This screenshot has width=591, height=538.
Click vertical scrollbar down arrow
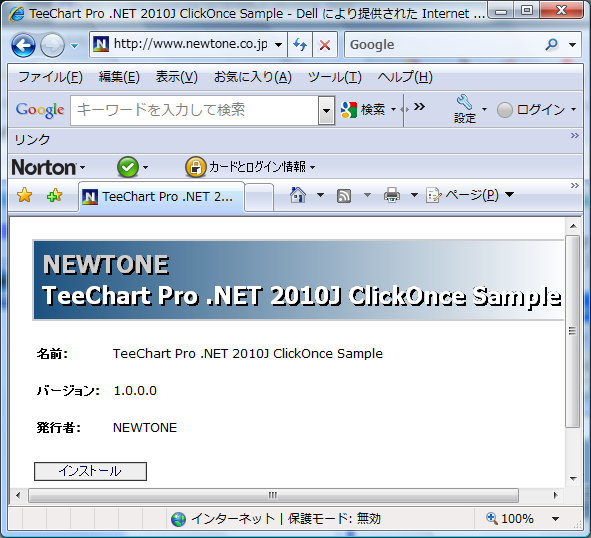pos(573,479)
